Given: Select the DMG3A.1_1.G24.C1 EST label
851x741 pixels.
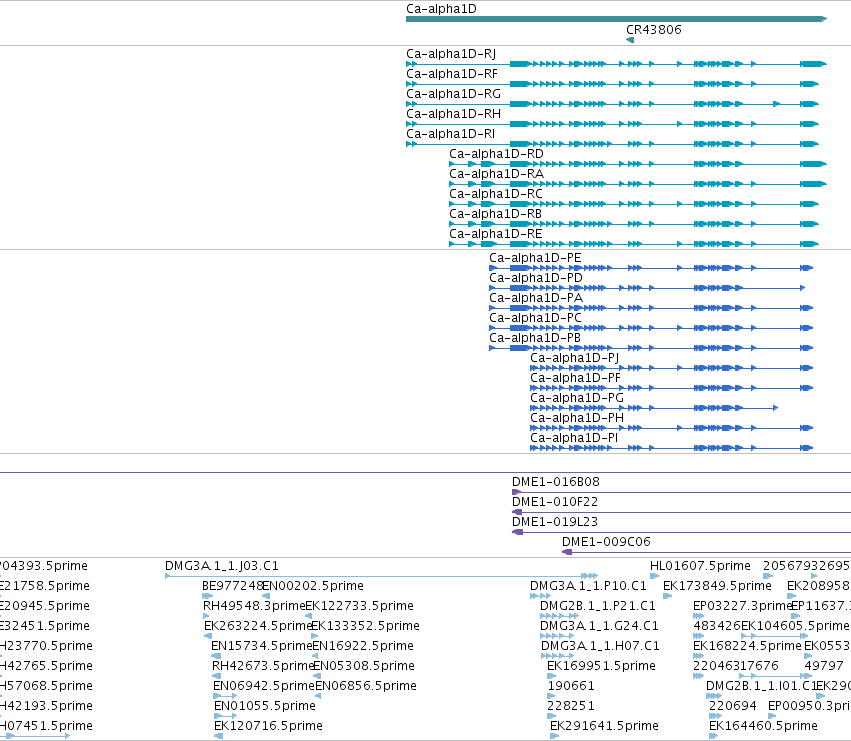Looking at the screenshot, I should pyautogui.click(x=599, y=626).
